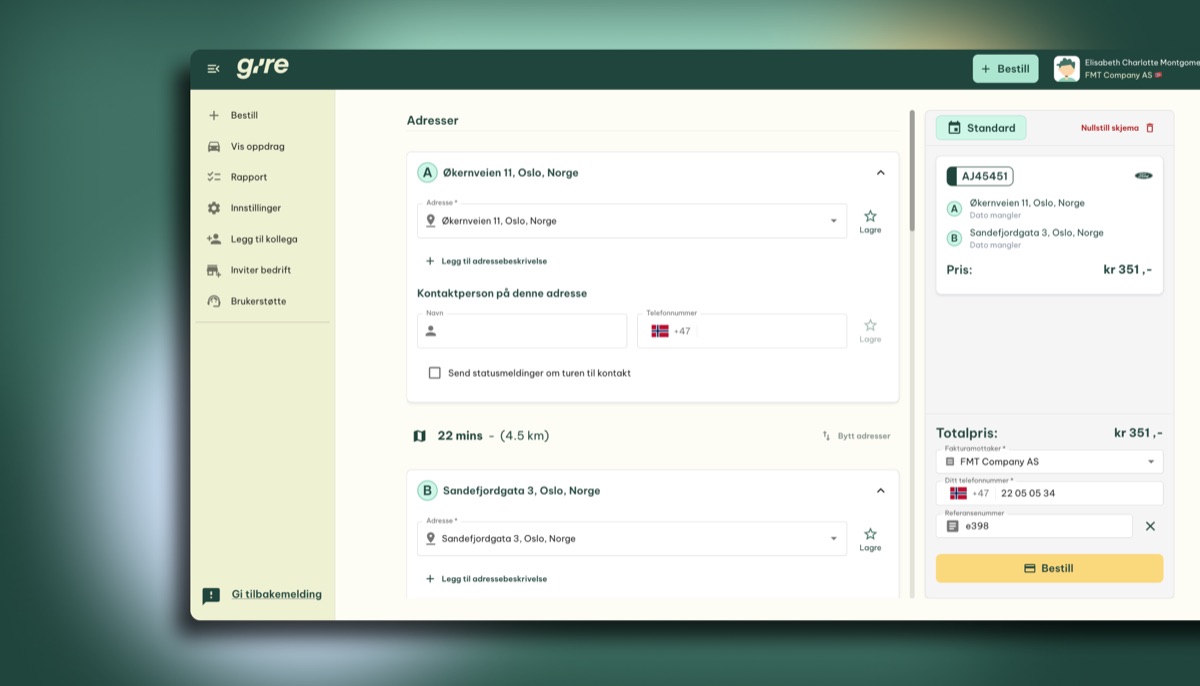This screenshot has height=686, width=1200.
Task: Click the gire logo
Action: pyautogui.click(x=262, y=68)
